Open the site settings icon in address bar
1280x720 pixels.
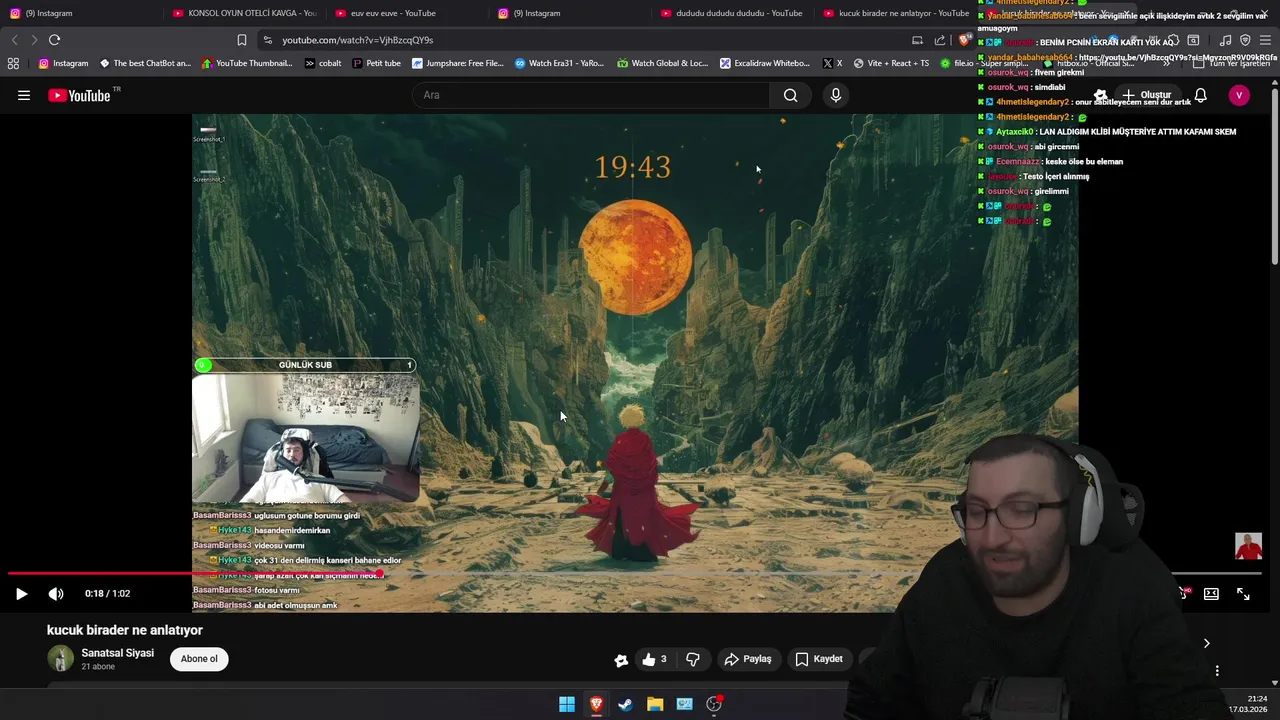[267, 40]
